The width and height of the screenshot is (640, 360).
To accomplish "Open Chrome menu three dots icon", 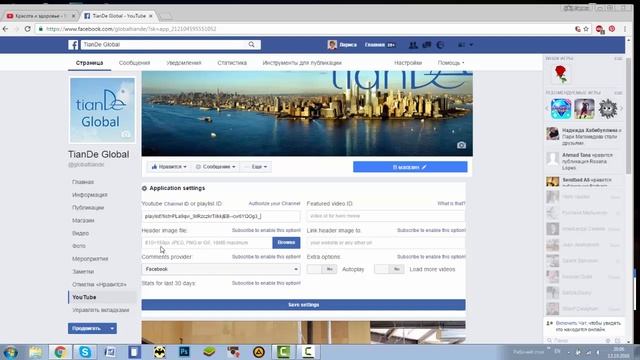I will coord(624,29).
